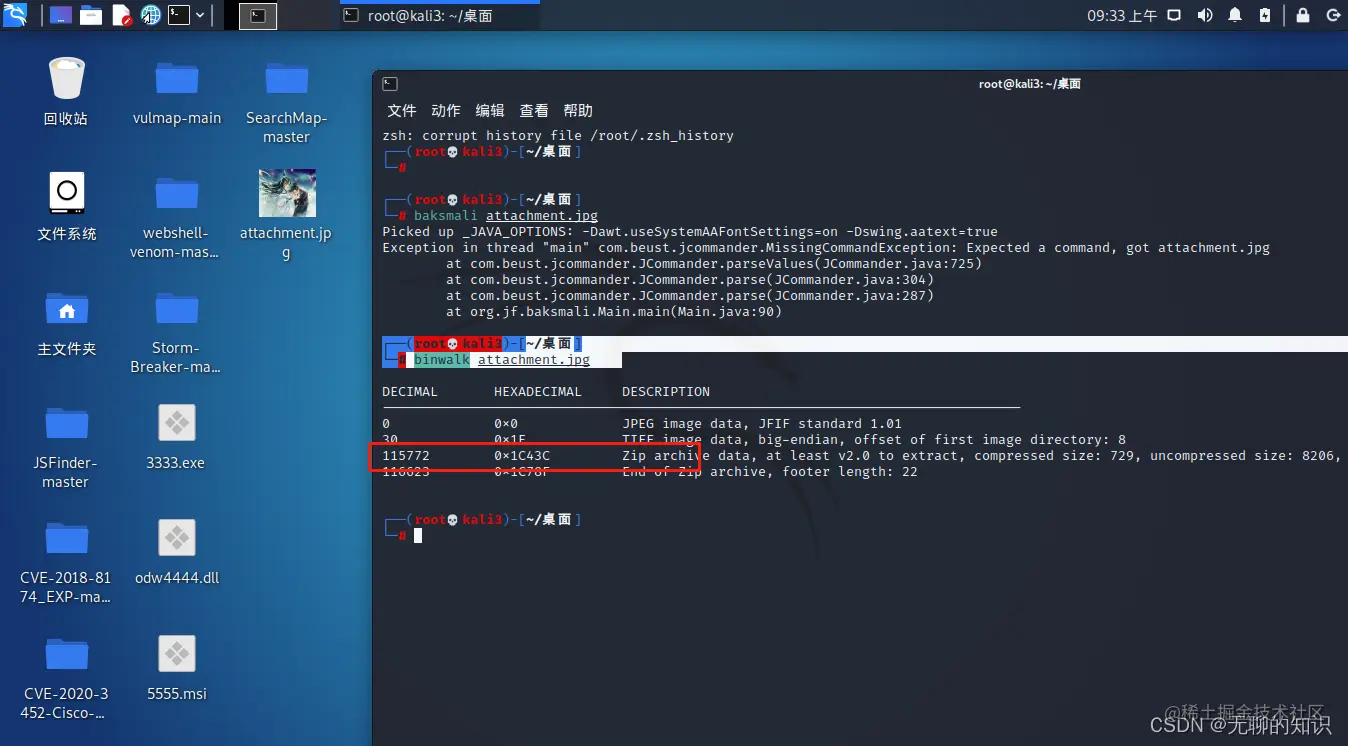Open the file manager from the panel
1348x746 pixels.
pyautogui.click(x=91, y=15)
